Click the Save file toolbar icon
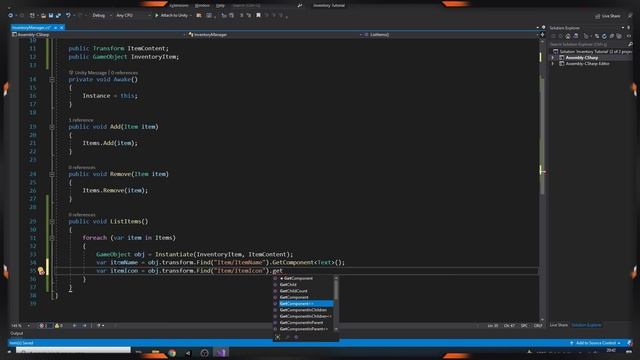This screenshot has height=360, width=640. [x=51, y=16]
